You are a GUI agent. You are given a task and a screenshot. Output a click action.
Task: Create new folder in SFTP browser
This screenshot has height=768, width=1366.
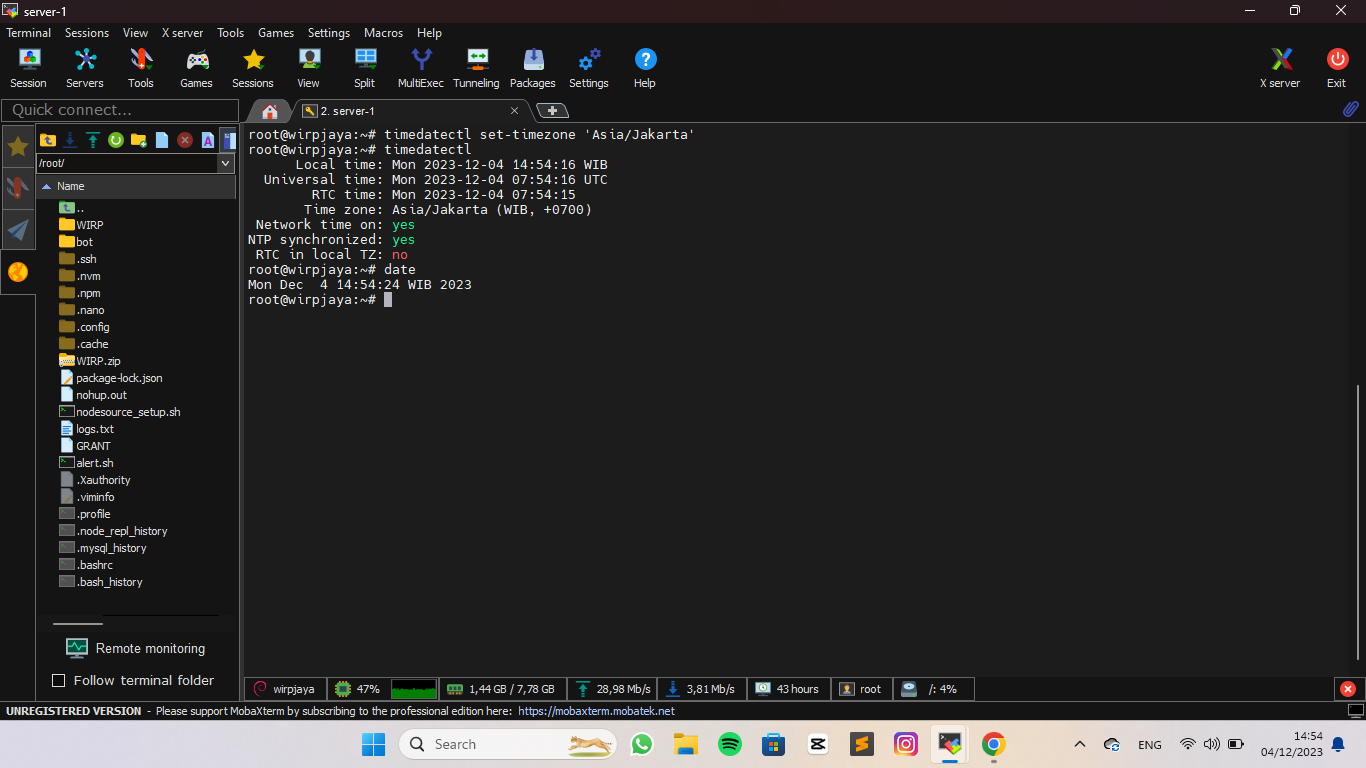139,140
